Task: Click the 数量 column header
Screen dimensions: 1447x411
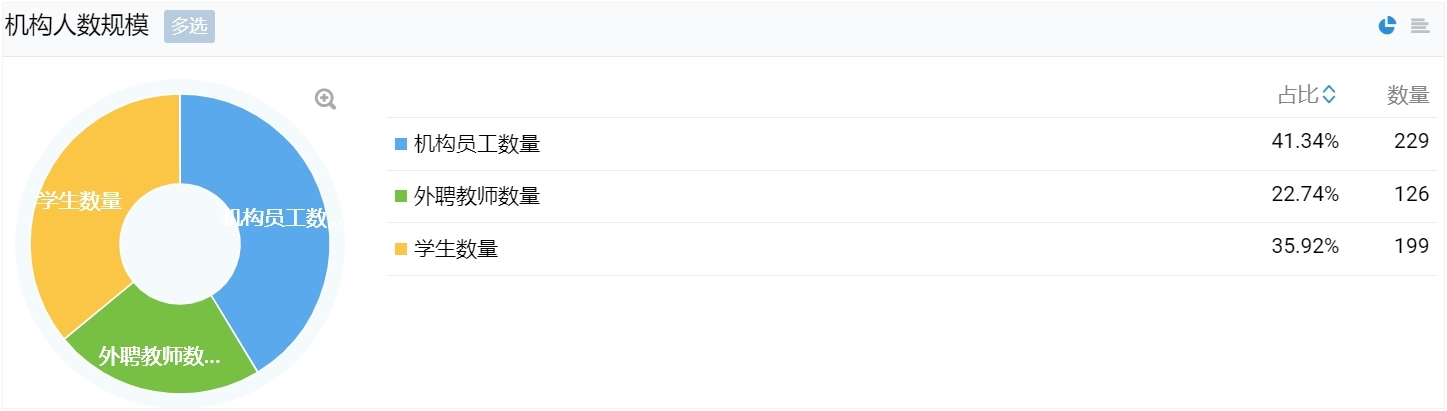Action: 1408,95
